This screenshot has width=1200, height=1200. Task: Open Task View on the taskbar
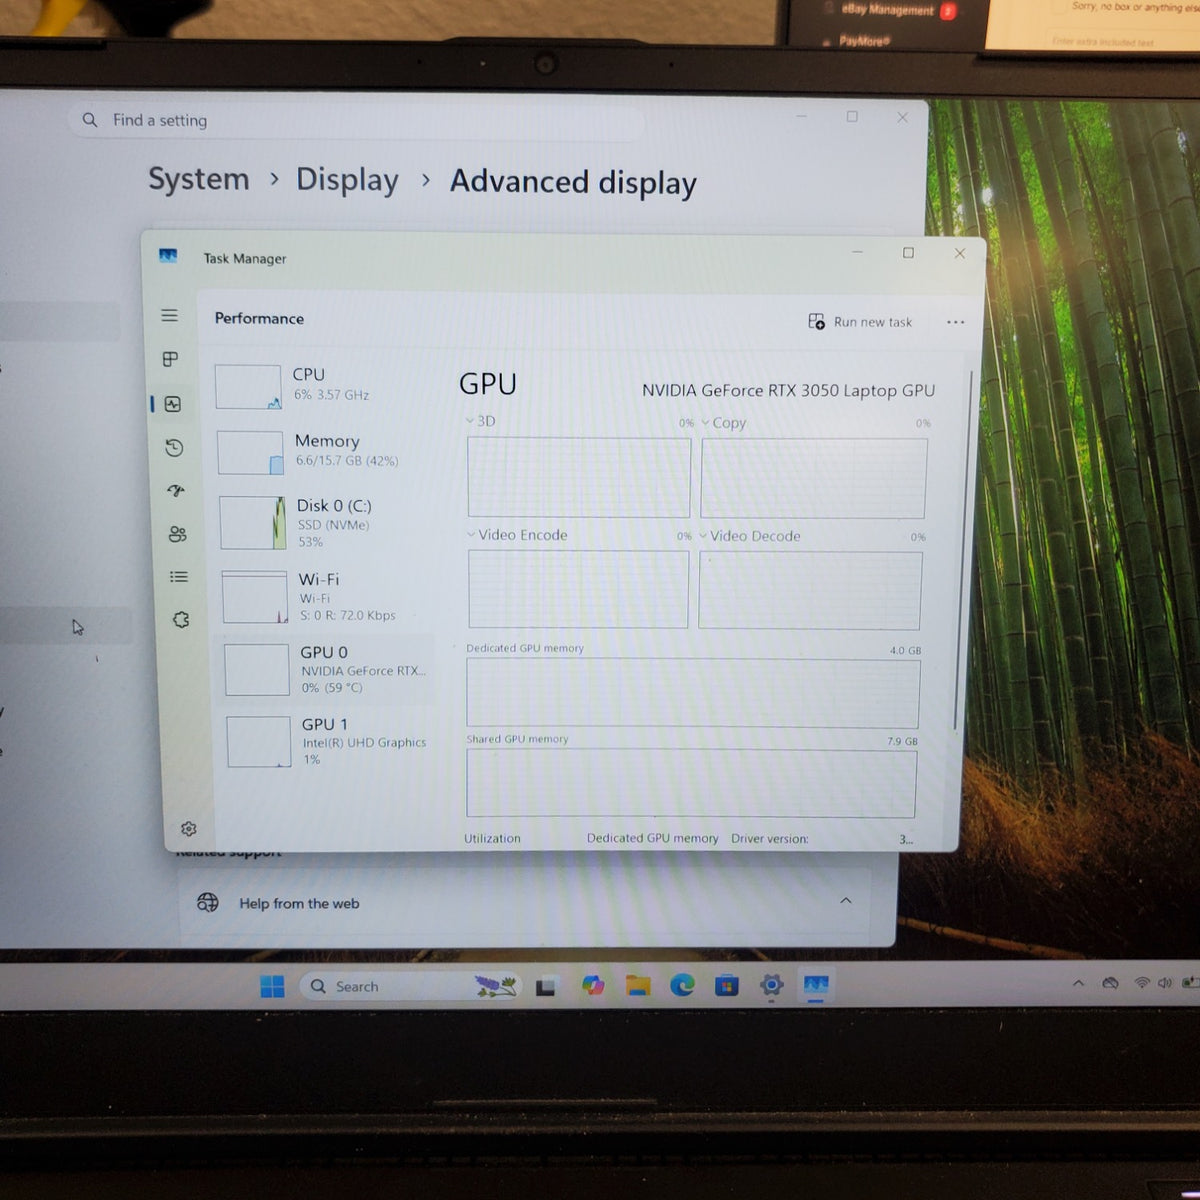click(545, 987)
